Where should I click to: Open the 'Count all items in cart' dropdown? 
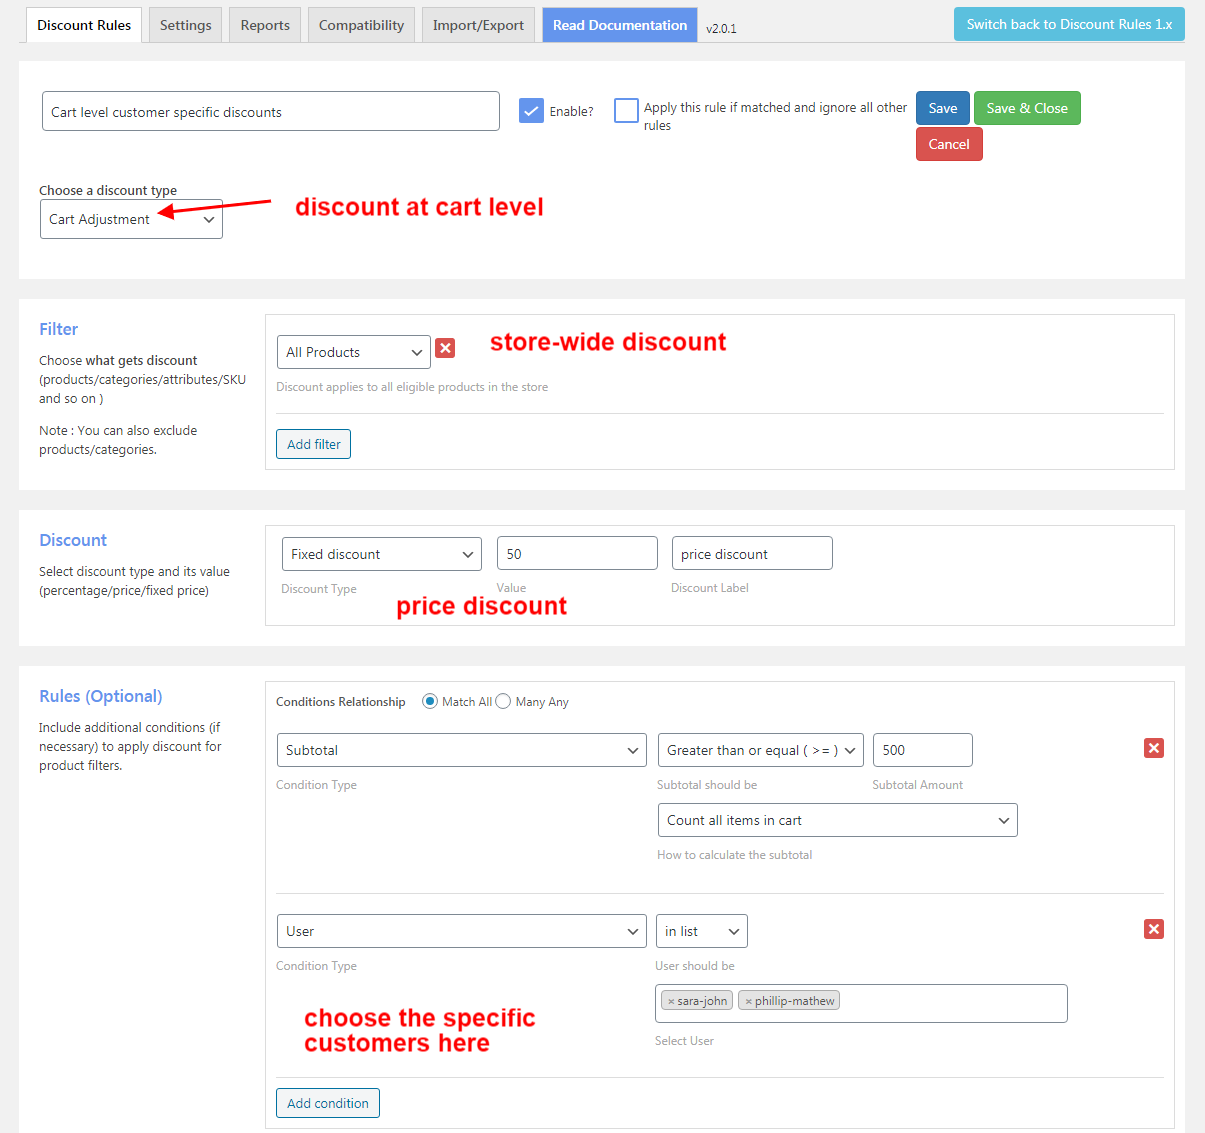(837, 820)
